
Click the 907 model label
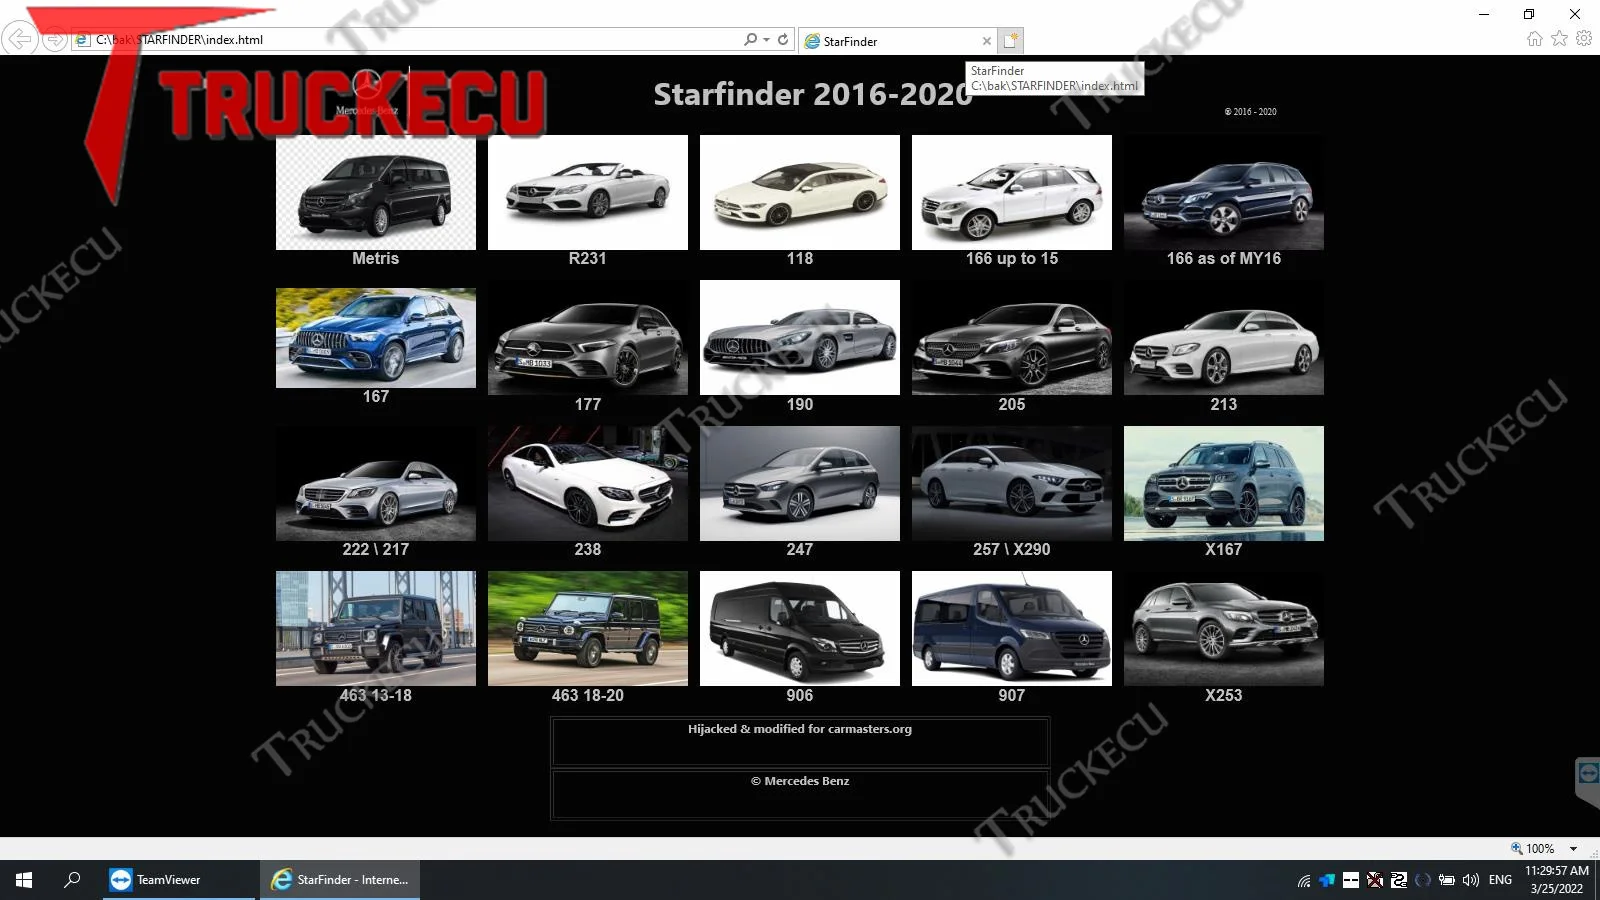(x=1012, y=695)
